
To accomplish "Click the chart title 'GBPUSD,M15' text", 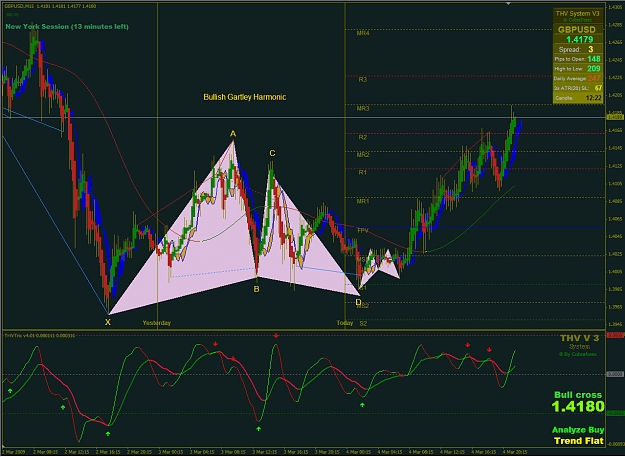I will pyautogui.click(x=18, y=6).
